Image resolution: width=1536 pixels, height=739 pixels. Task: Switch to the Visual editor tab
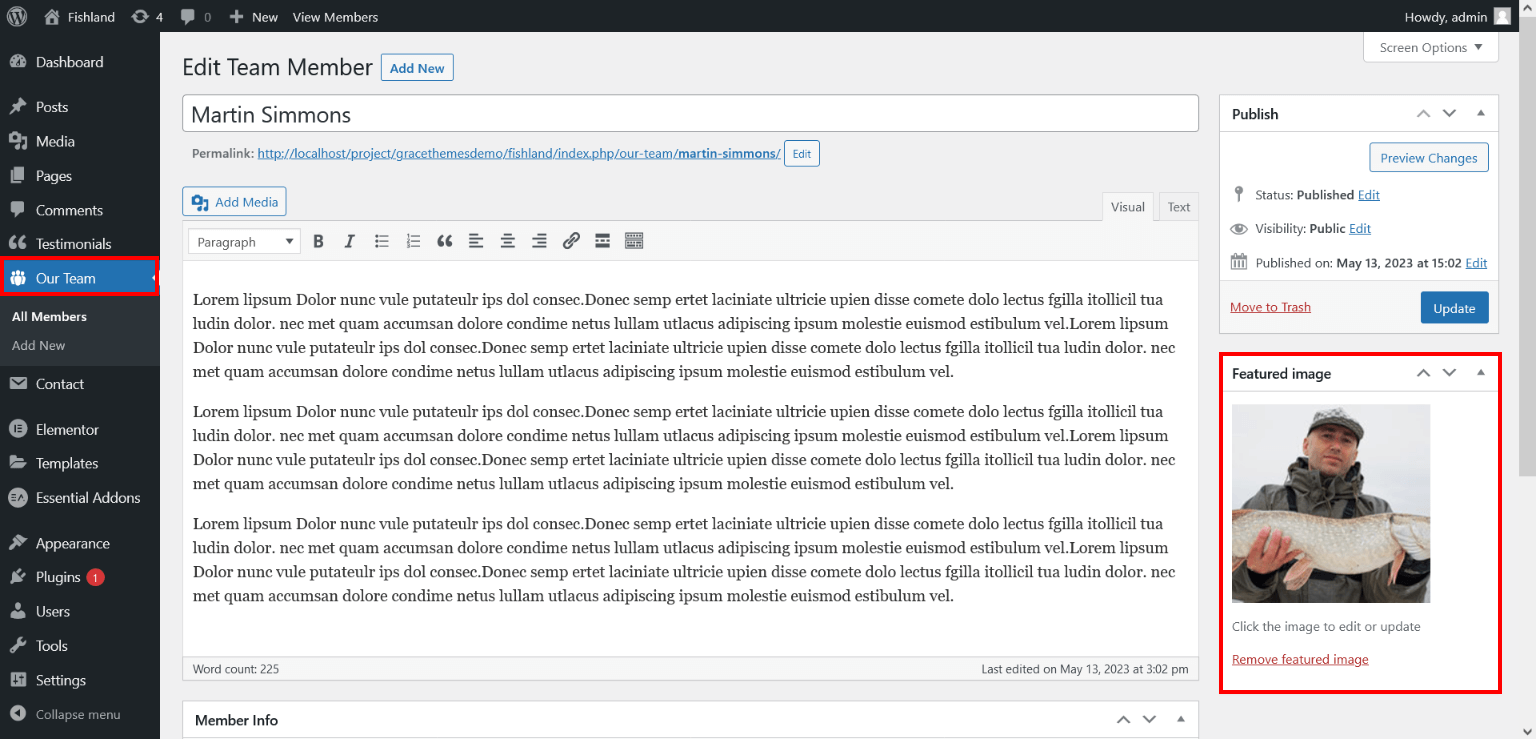point(1128,207)
